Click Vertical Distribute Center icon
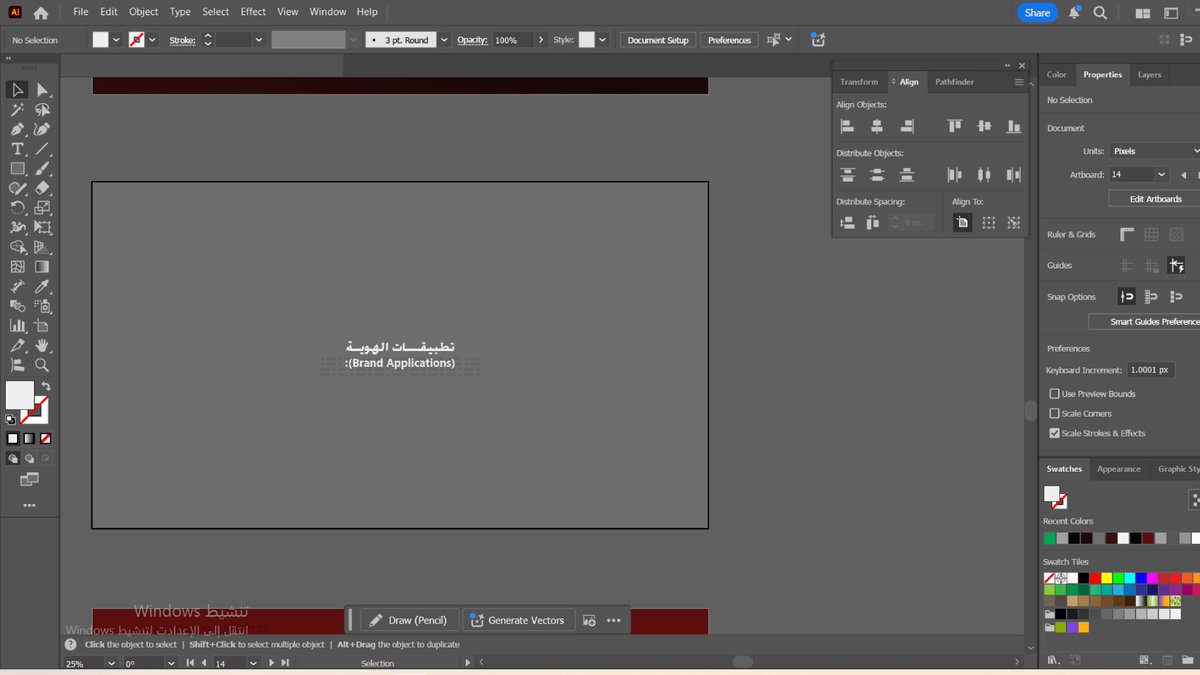Image resolution: width=1200 pixels, height=675 pixels. (x=877, y=175)
